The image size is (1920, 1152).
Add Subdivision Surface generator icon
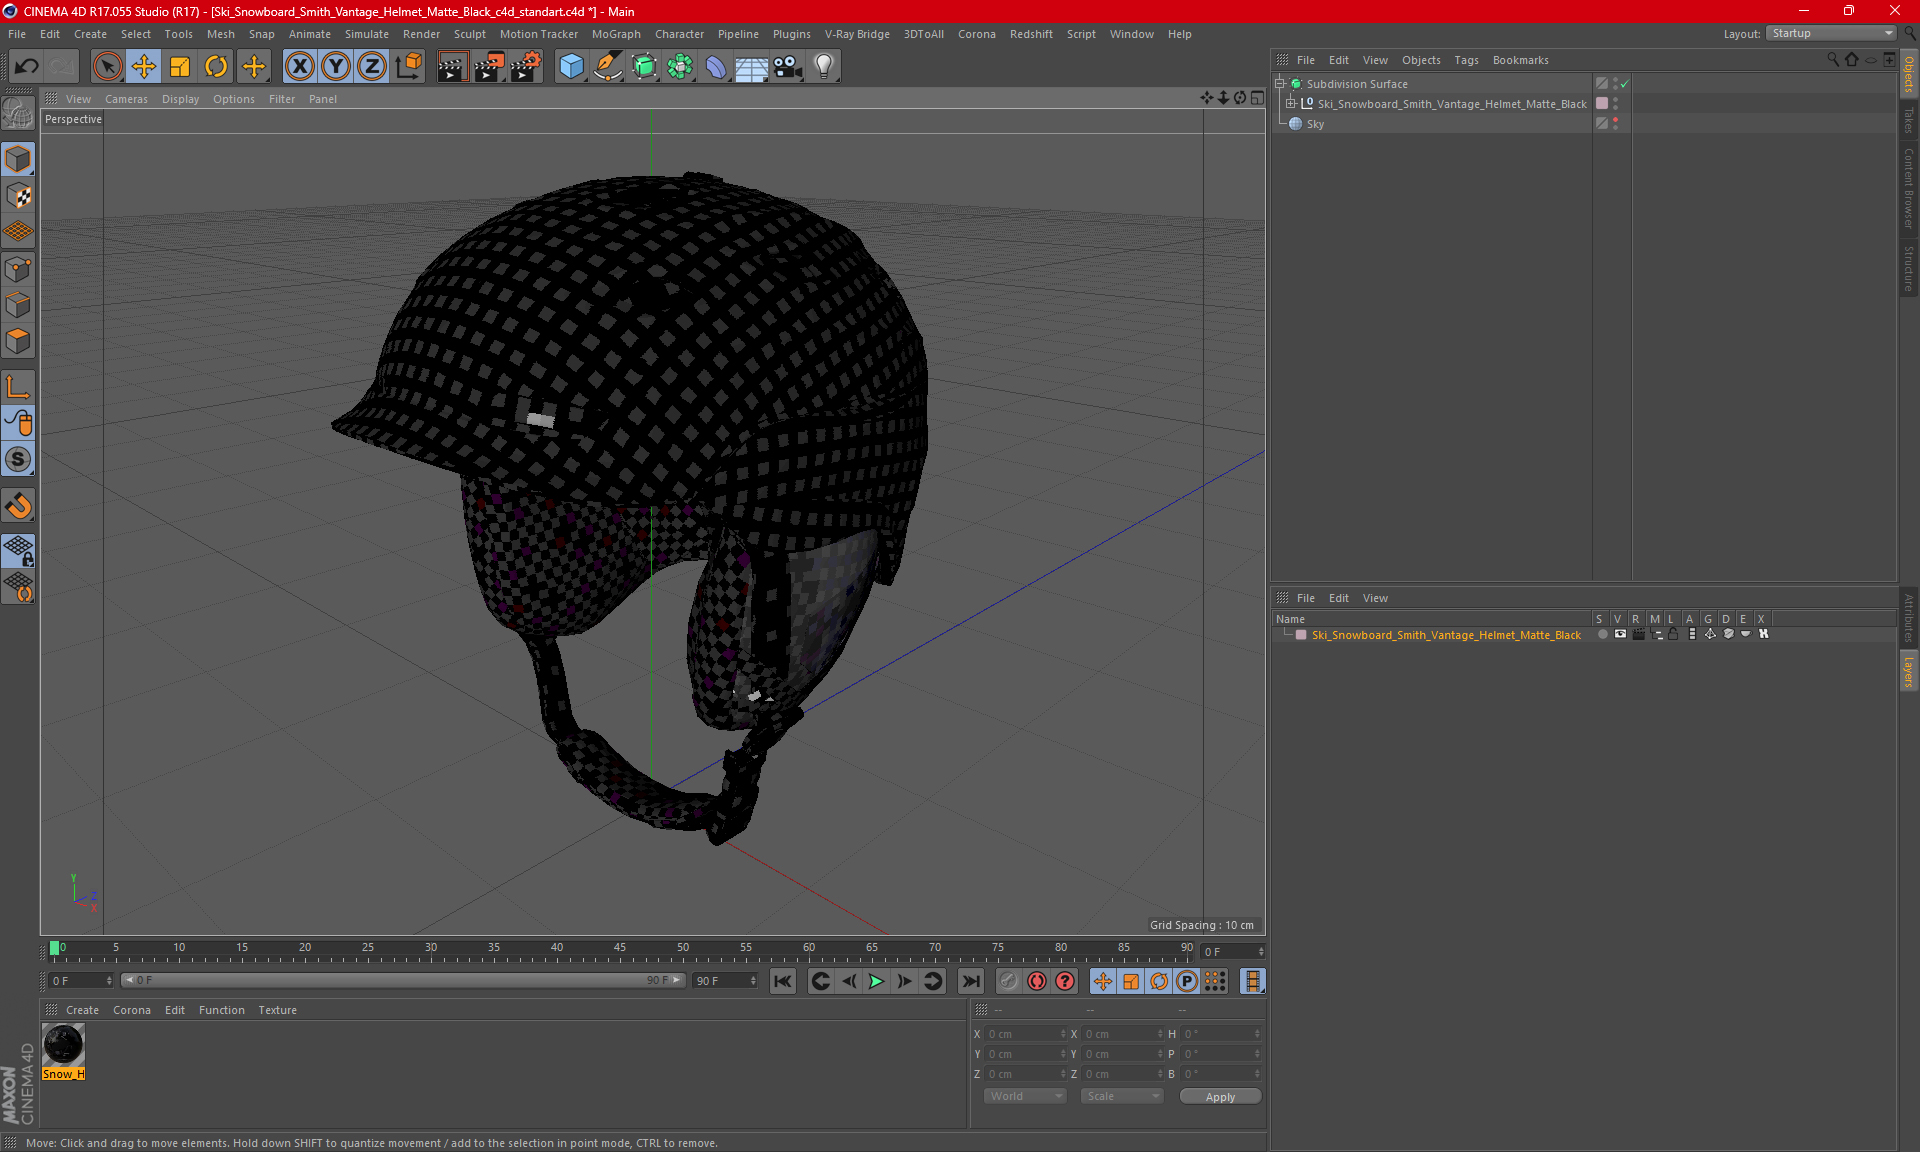[644, 67]
